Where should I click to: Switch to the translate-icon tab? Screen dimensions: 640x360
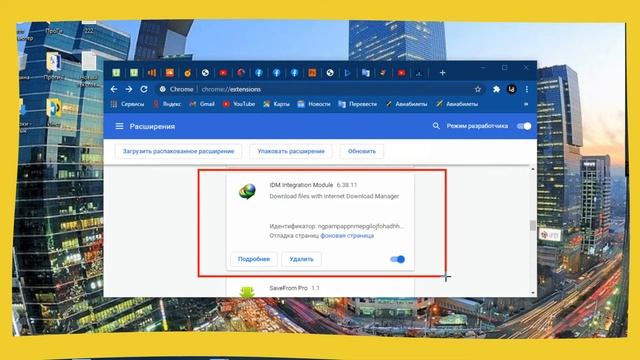(x=366, y=73)
